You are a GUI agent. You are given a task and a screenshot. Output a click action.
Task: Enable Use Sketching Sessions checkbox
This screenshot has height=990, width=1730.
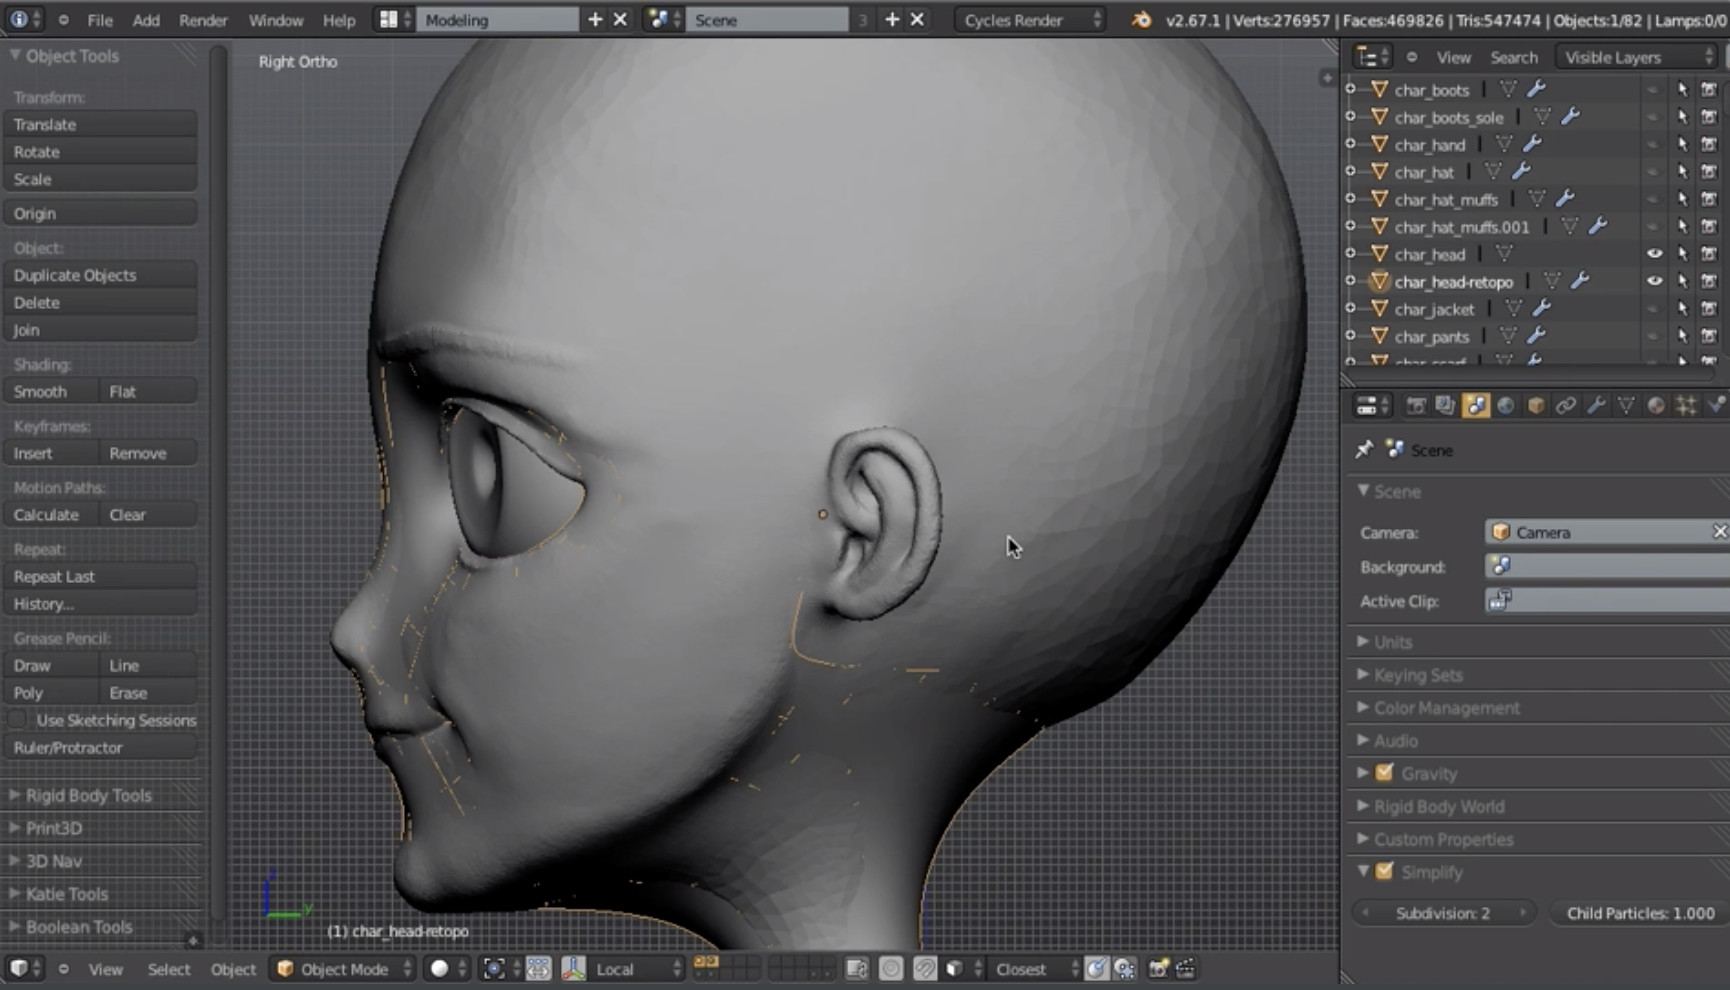[18, 720]
